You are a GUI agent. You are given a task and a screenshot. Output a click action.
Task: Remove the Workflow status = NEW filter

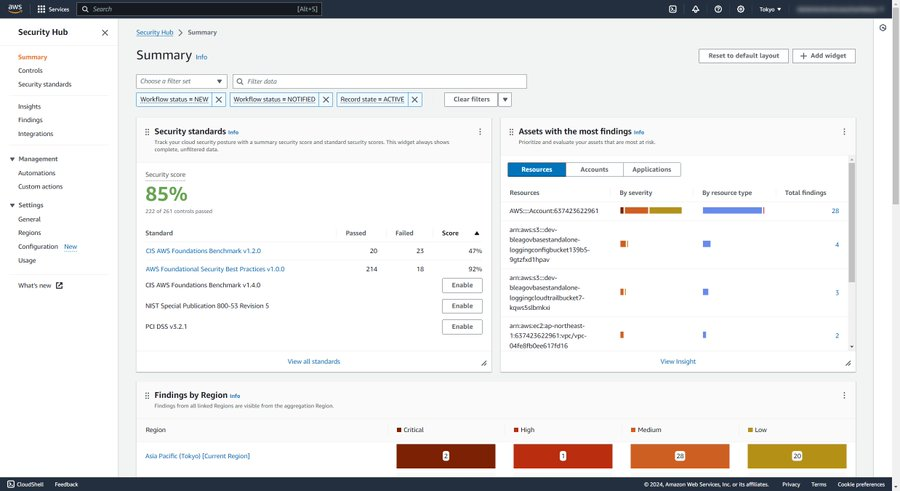point(219,100)
